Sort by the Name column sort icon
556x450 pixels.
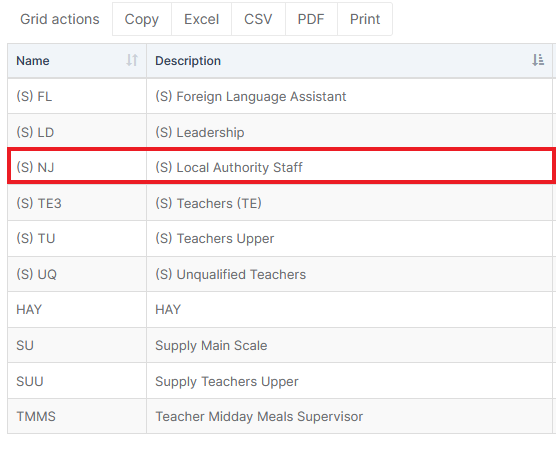(x=132, y=60)
